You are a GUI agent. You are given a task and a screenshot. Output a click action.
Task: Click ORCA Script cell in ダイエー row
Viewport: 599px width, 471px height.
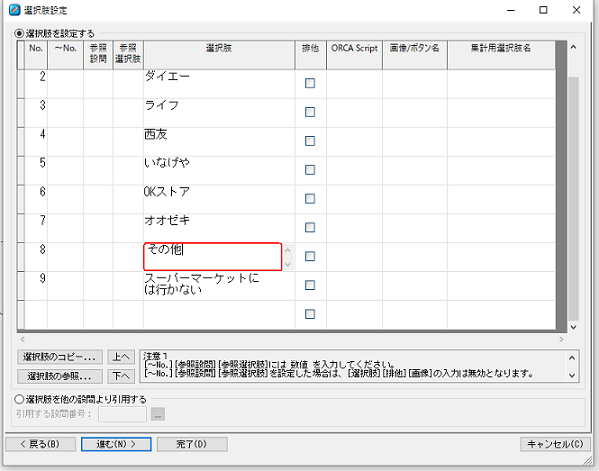pos(355,84)
